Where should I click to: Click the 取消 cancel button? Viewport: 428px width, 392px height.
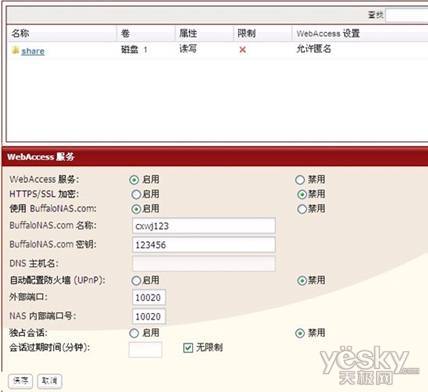[50, 381]
